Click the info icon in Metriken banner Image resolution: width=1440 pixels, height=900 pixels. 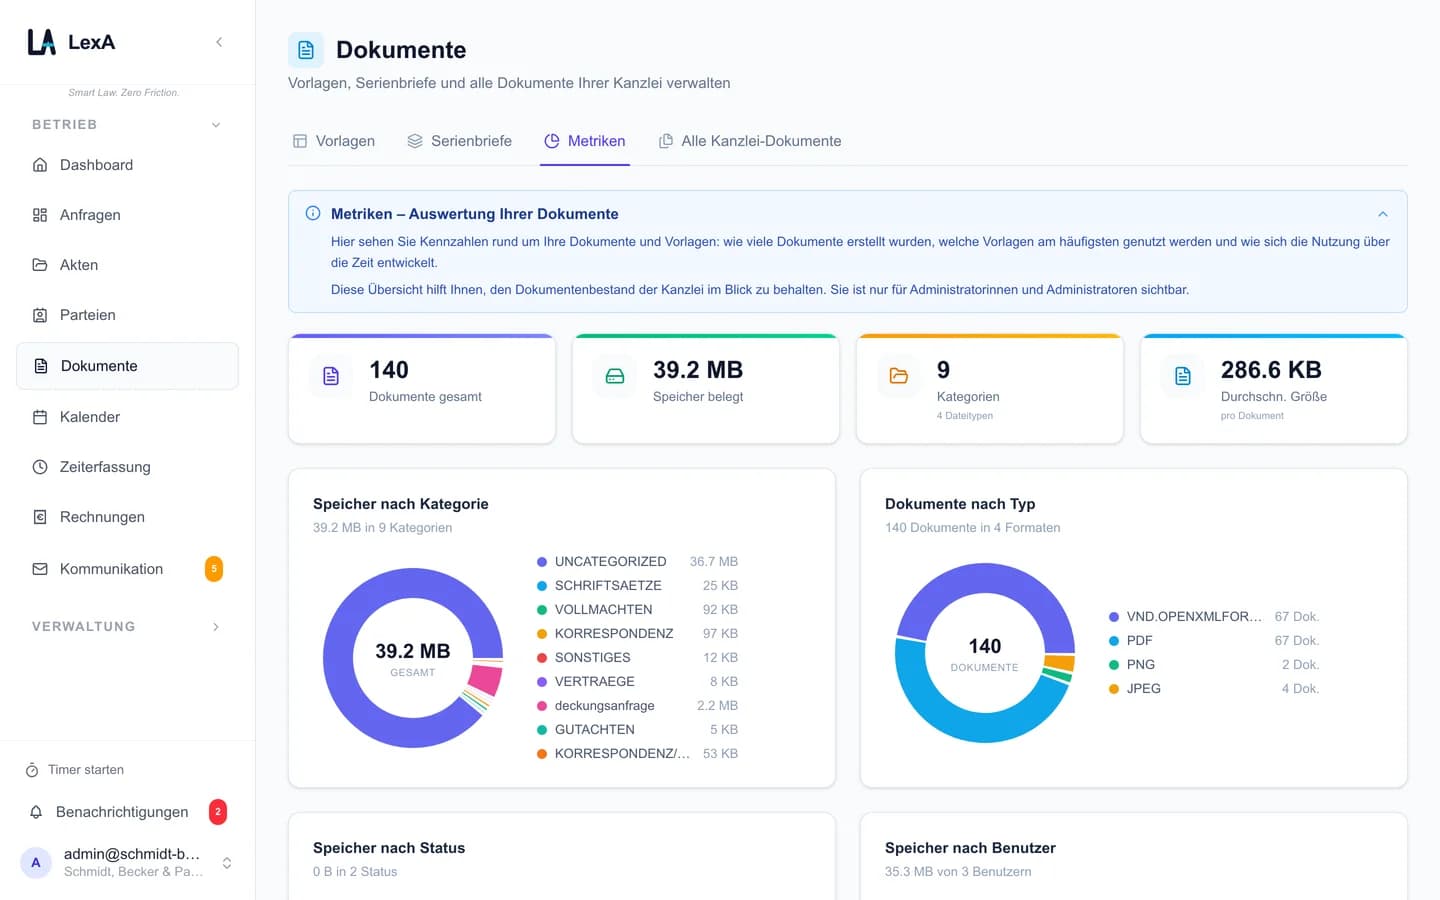click(x=313, y=213)
